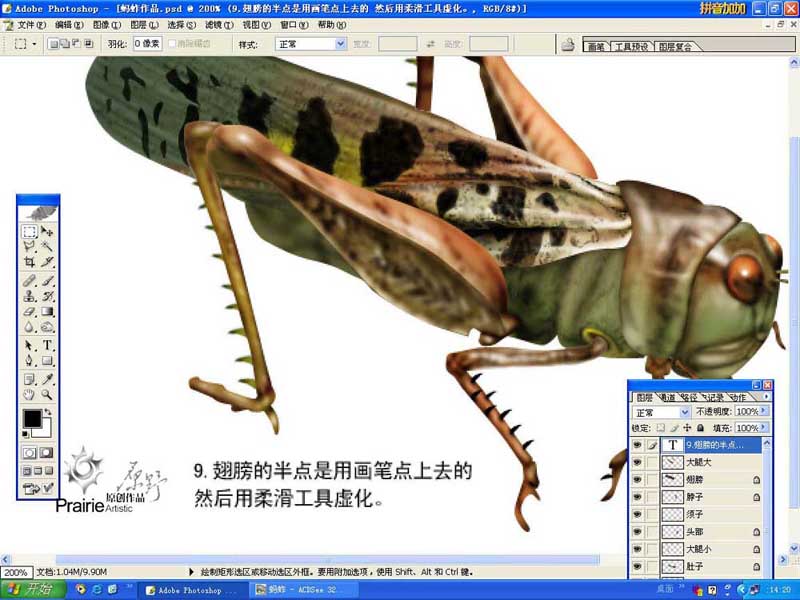Click the white background color swatch

point(45,430)
